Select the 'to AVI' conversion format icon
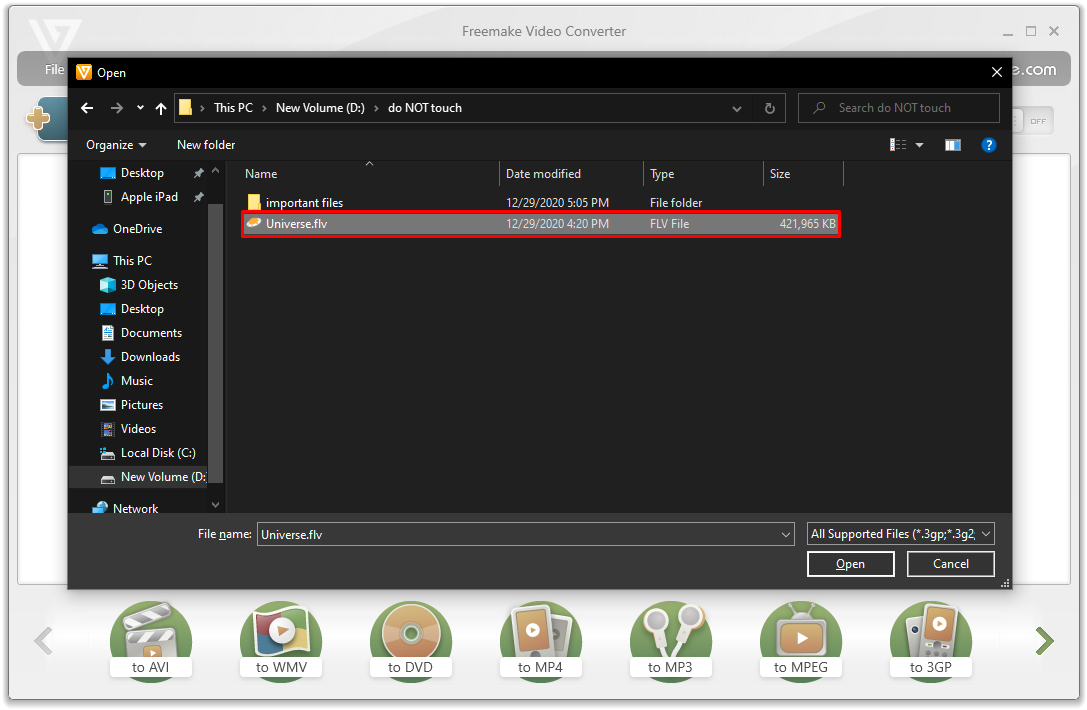 pyautogui.click(x=150, y=639)
